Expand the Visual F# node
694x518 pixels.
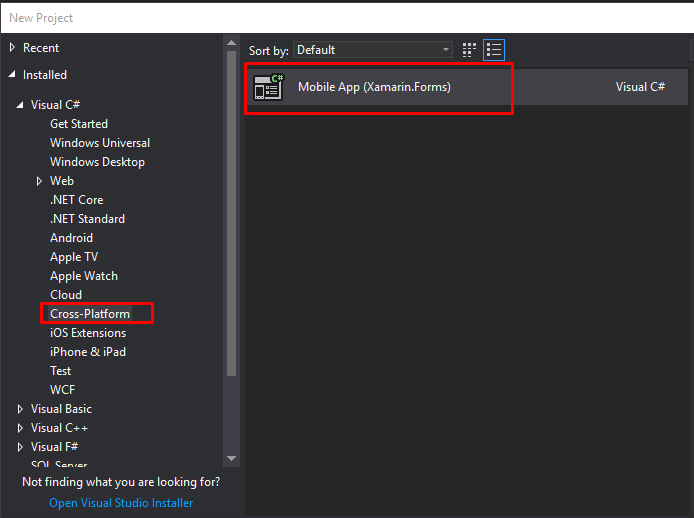click(x=20, y=447)
